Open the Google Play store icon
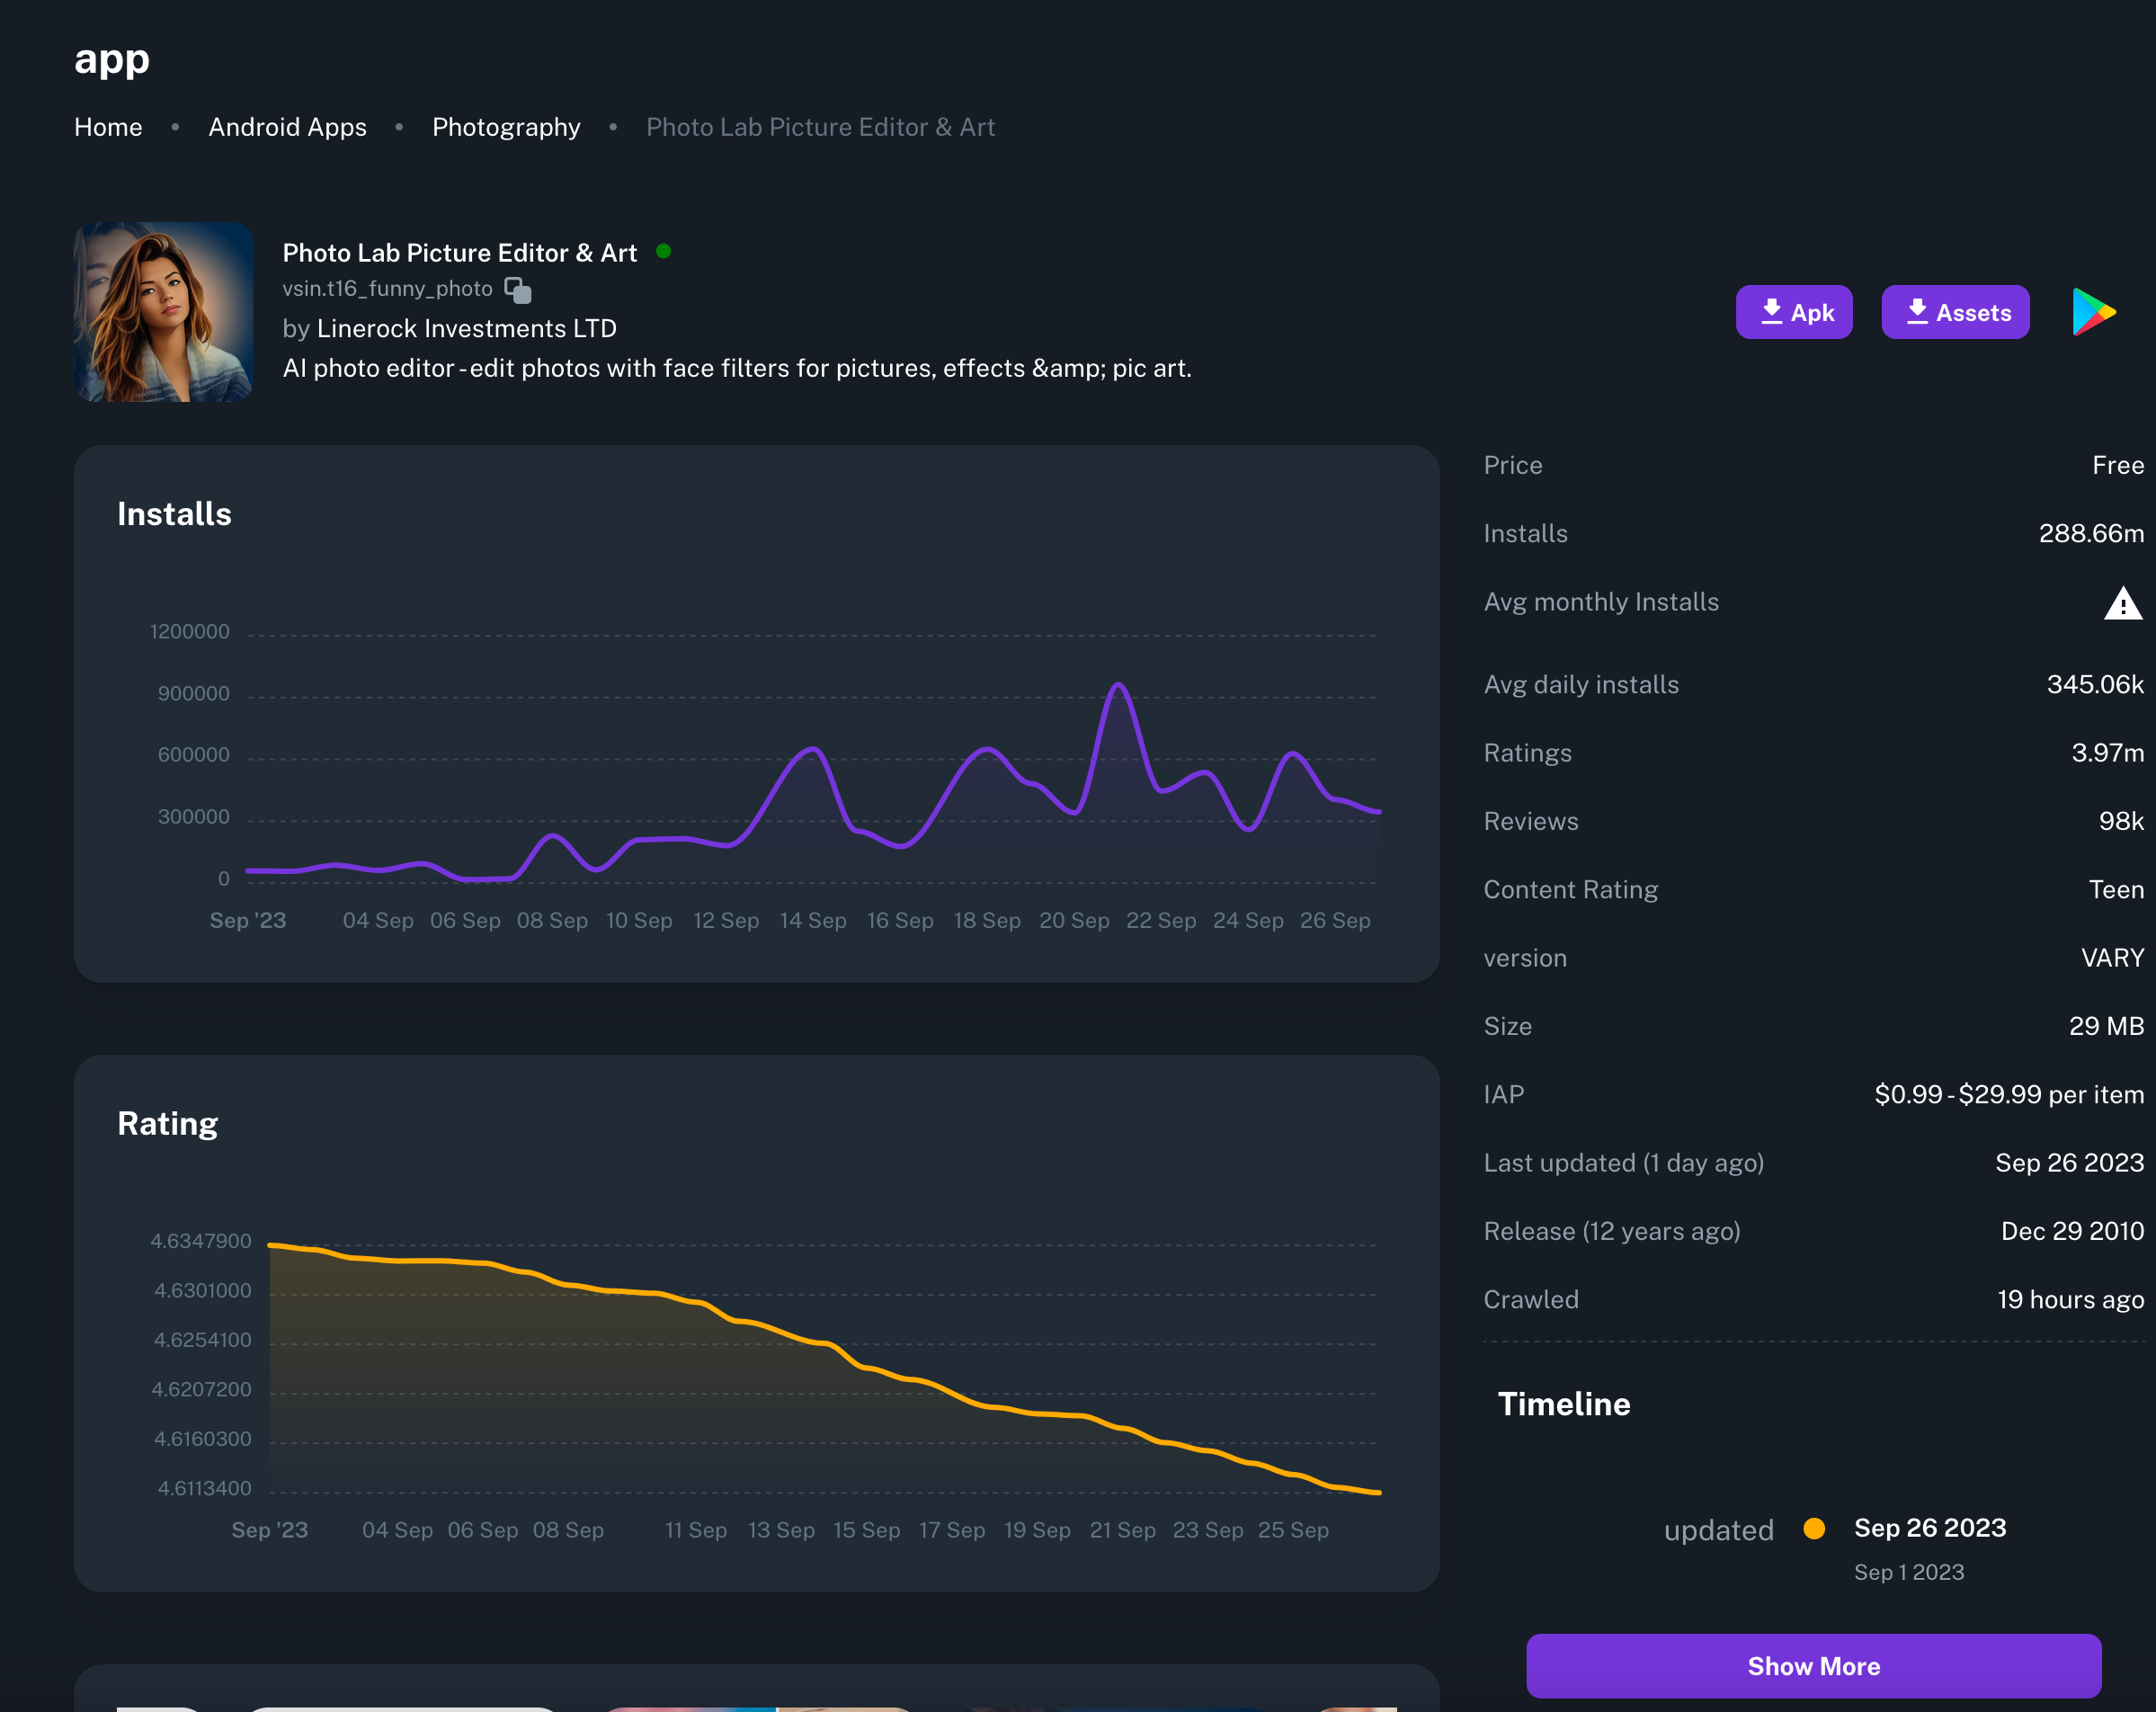Viewport: 2156px width, 1712px height. (x=2094, y=312)
